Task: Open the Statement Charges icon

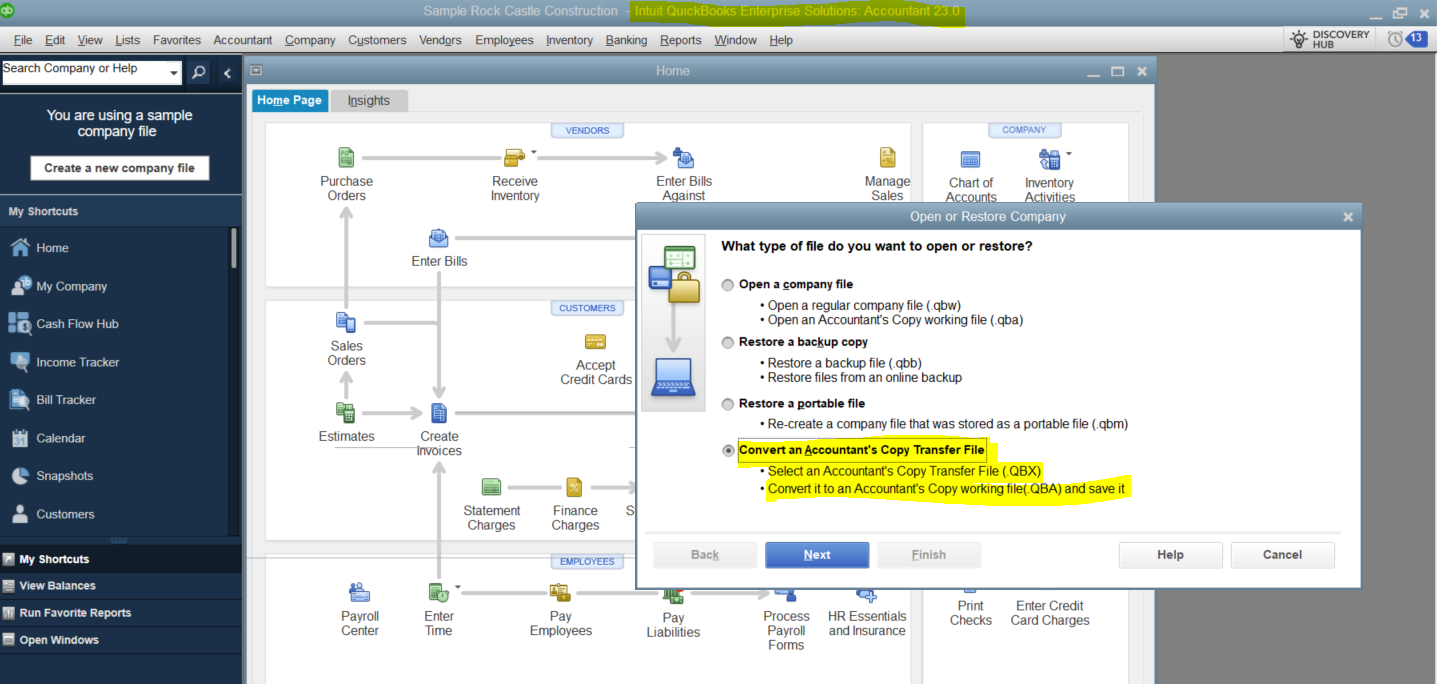Action: 491,487
